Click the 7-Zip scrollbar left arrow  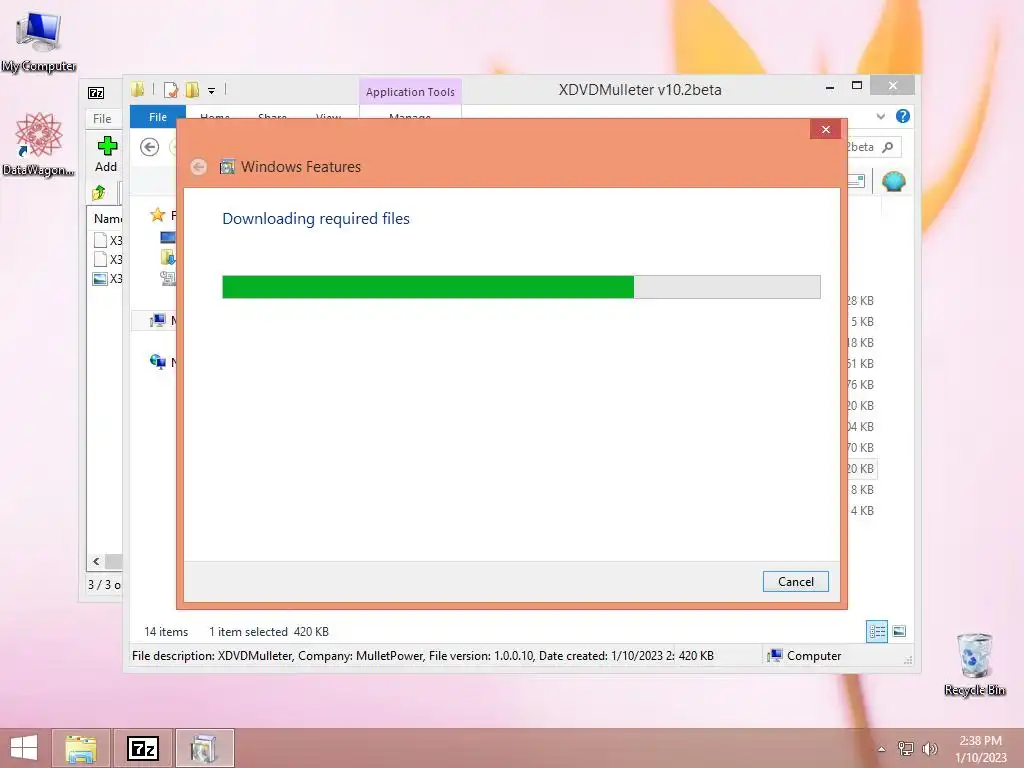tap(96, 561)
